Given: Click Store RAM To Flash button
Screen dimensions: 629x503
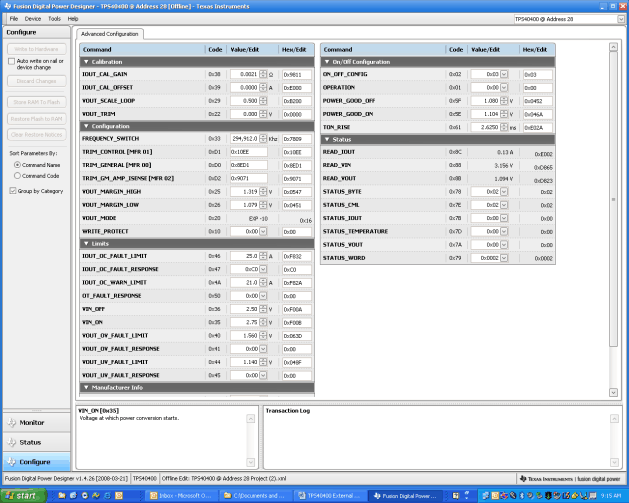Looking at the screenshot, I should [x=37, y=102].
